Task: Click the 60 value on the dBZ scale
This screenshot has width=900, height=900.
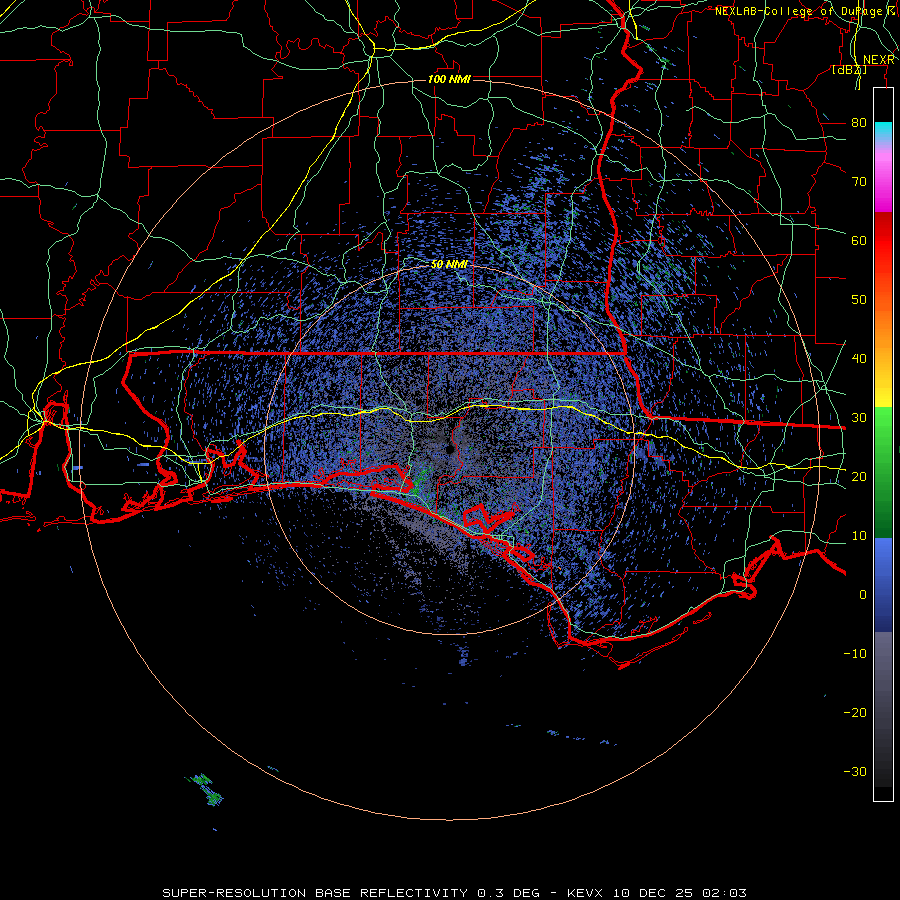Action: [859, 241]
